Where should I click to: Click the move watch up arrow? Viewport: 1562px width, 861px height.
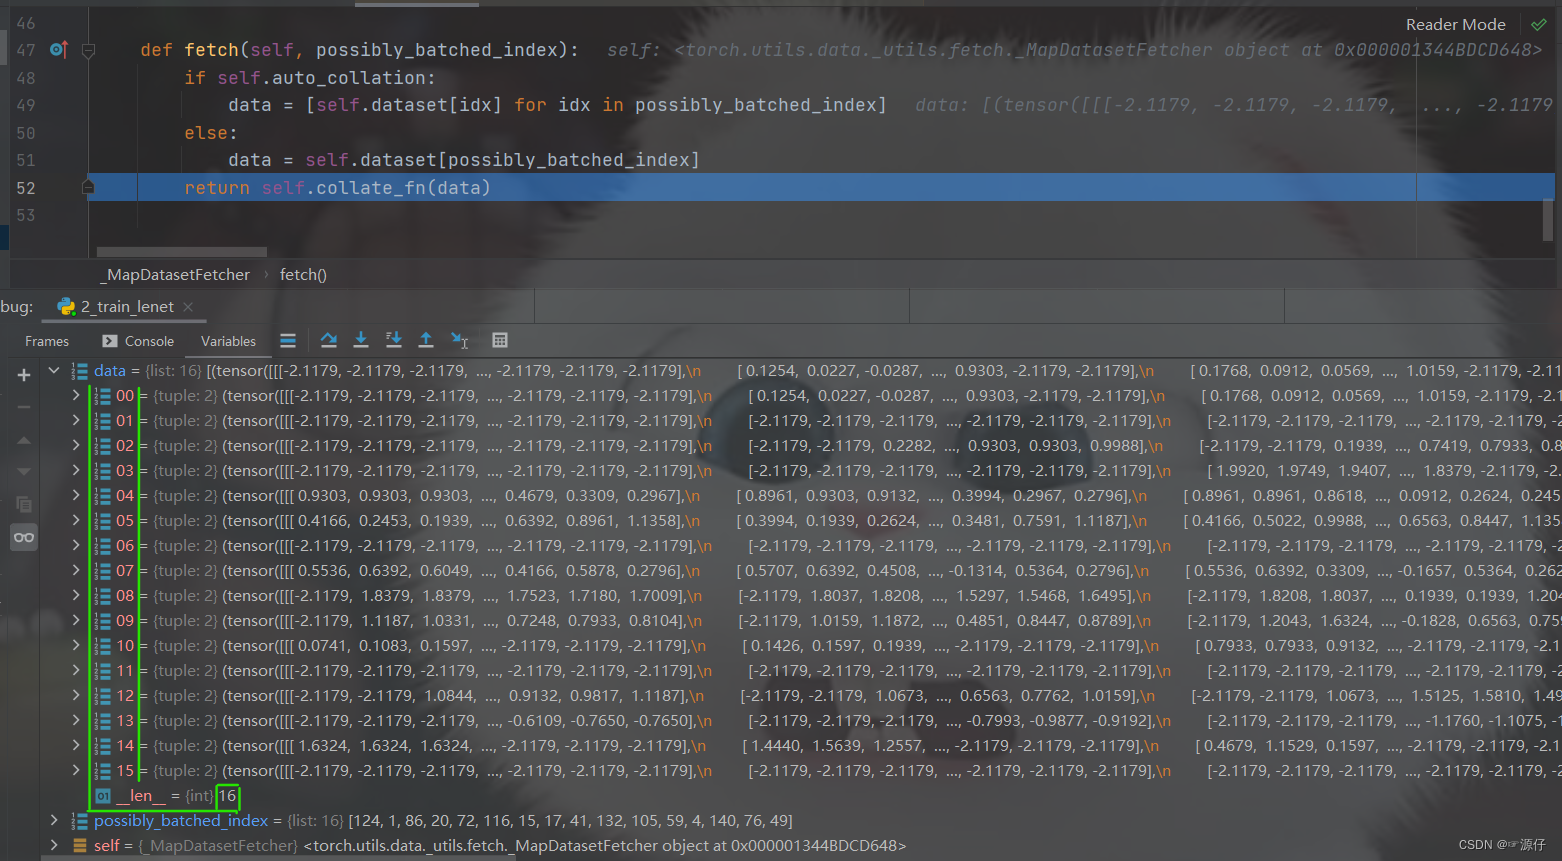tap(24, 440)
